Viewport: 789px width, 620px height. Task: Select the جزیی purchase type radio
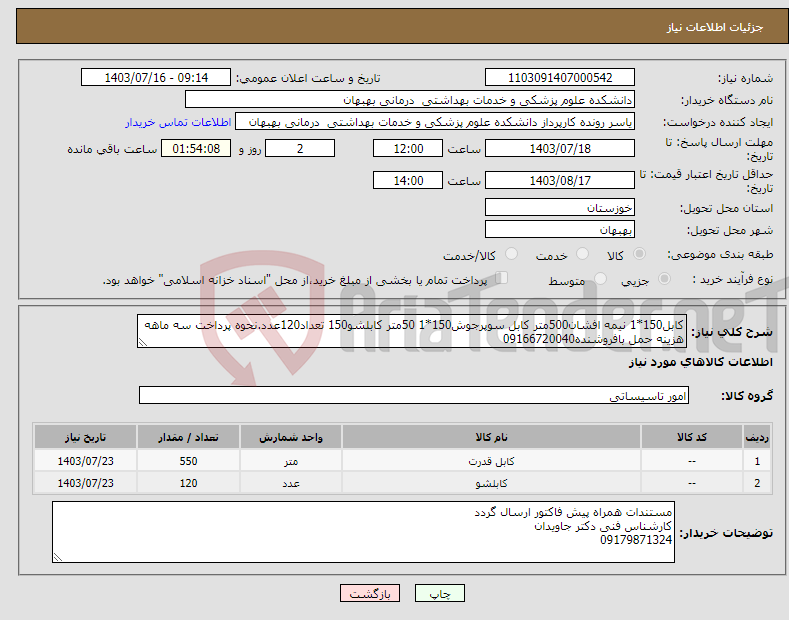tap(664, 278)
